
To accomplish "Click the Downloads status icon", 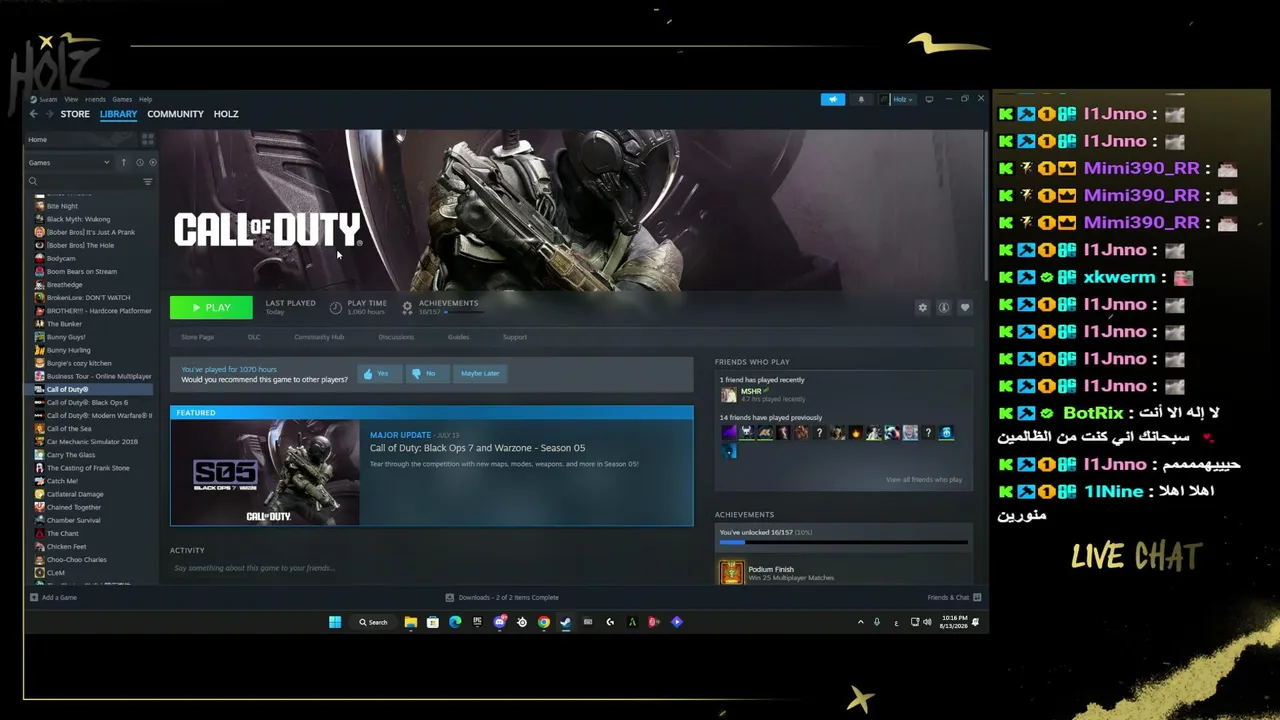I will 450,597.
